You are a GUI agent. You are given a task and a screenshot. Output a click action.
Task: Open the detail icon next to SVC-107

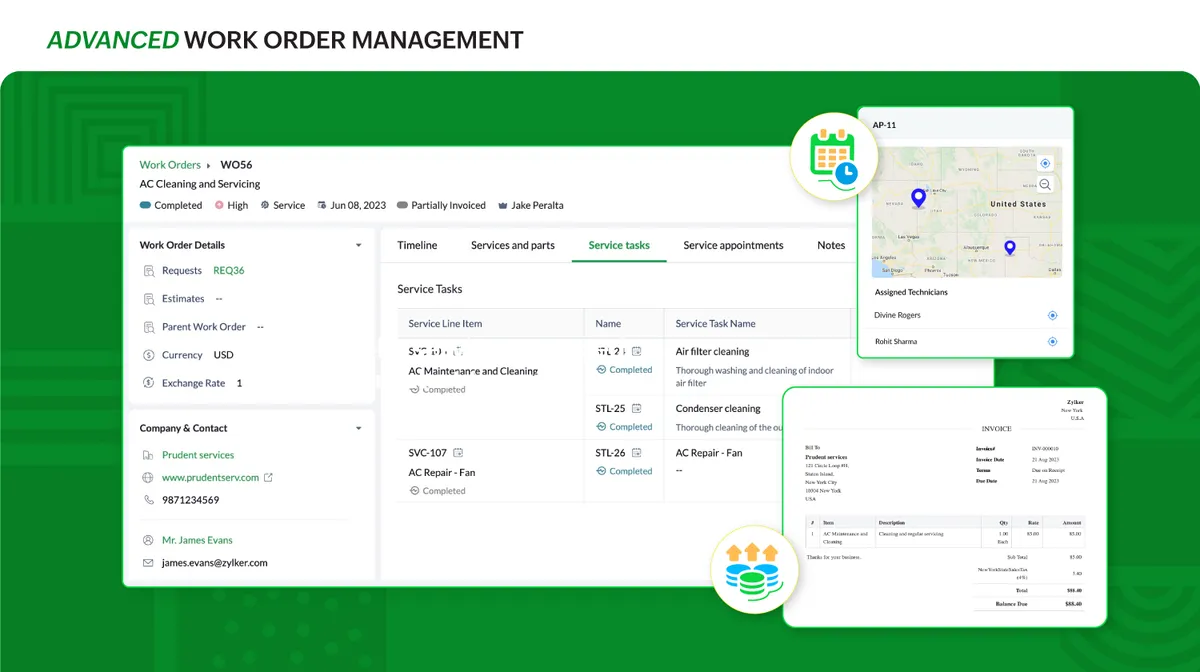[458, 453]
